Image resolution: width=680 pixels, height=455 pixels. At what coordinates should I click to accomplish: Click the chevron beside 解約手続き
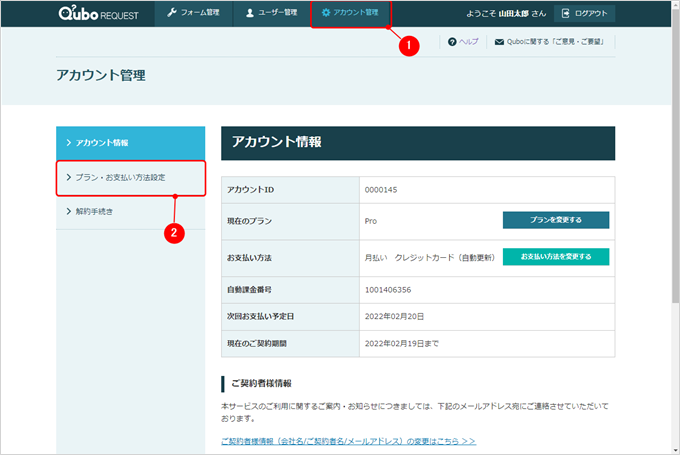69,211
